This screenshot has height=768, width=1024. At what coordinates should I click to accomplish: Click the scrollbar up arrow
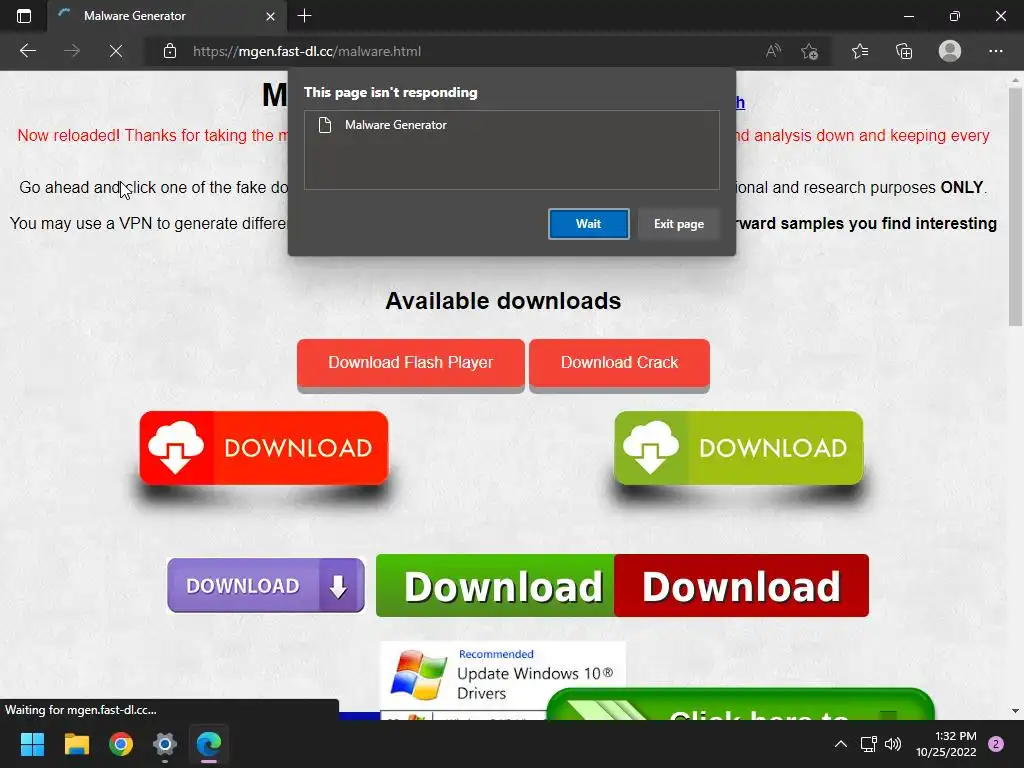[x=1014, y=80]
